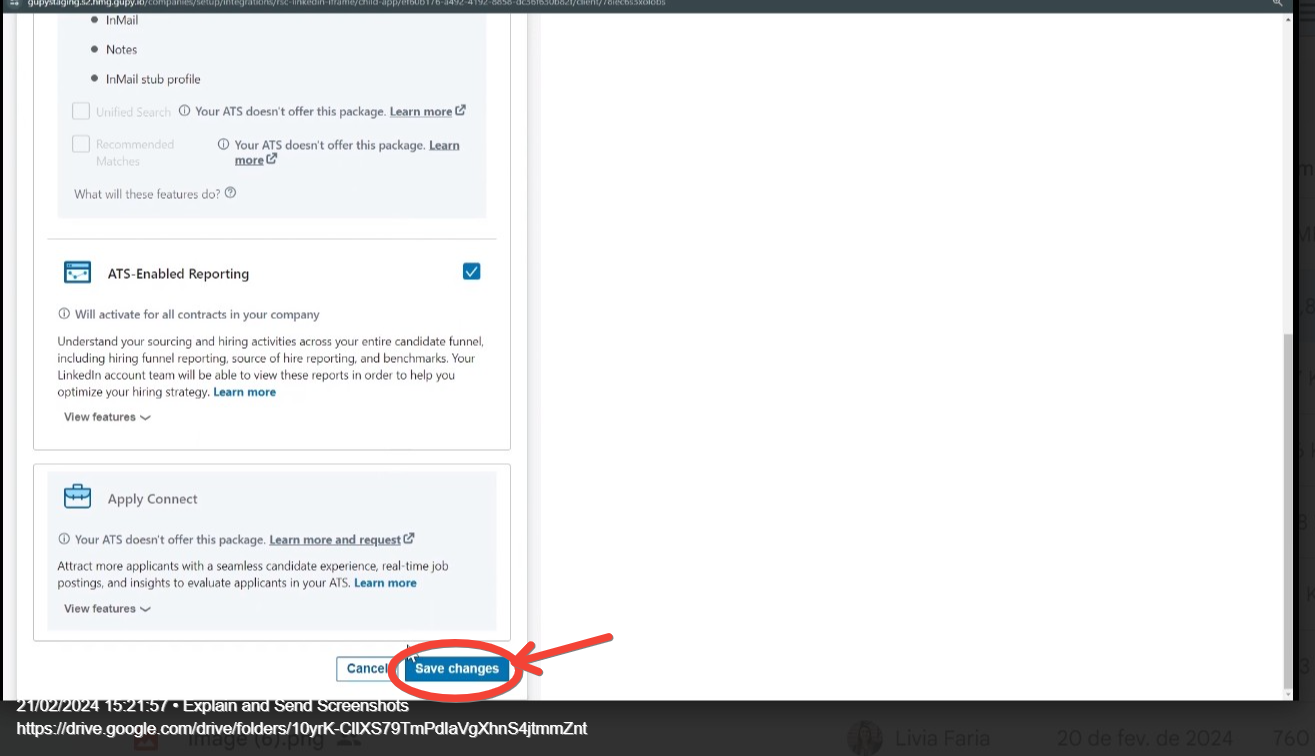The height and width of the screenshot is (756, 1315).
Task: Open 'Learn more and request' link
Action: pos(335,540)
